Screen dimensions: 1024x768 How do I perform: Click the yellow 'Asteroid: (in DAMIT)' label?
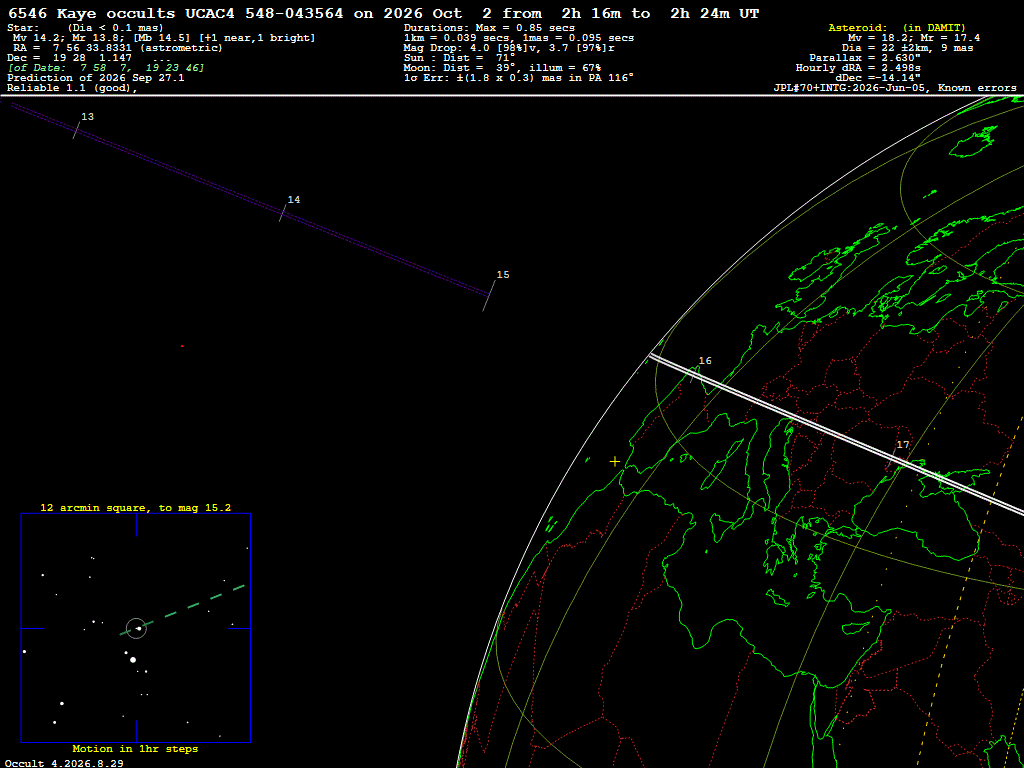897,28
